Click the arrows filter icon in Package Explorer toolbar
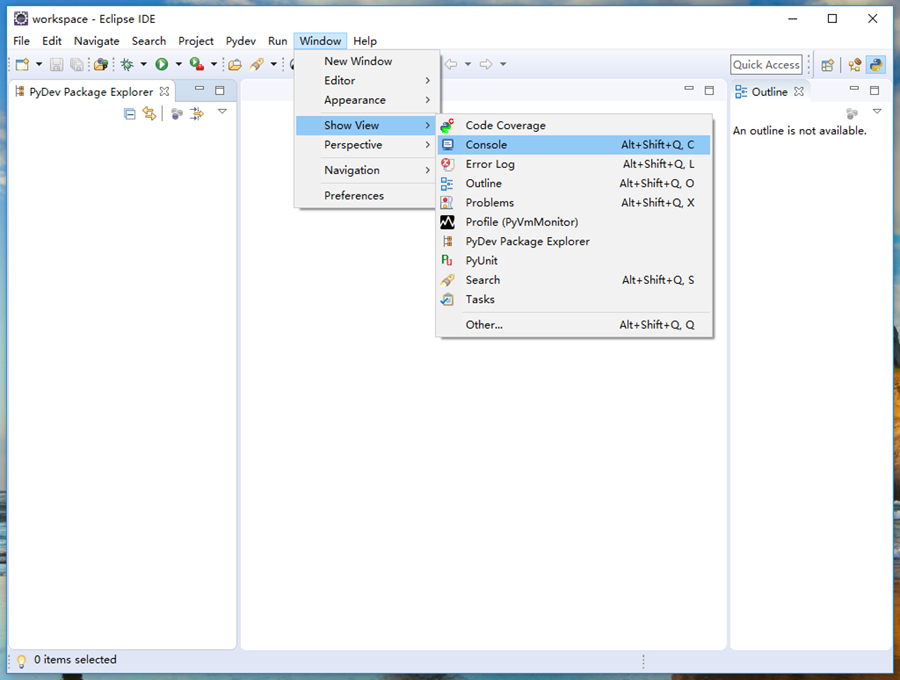This screenshot has height=680, width=900. click(x=197, y=114)
